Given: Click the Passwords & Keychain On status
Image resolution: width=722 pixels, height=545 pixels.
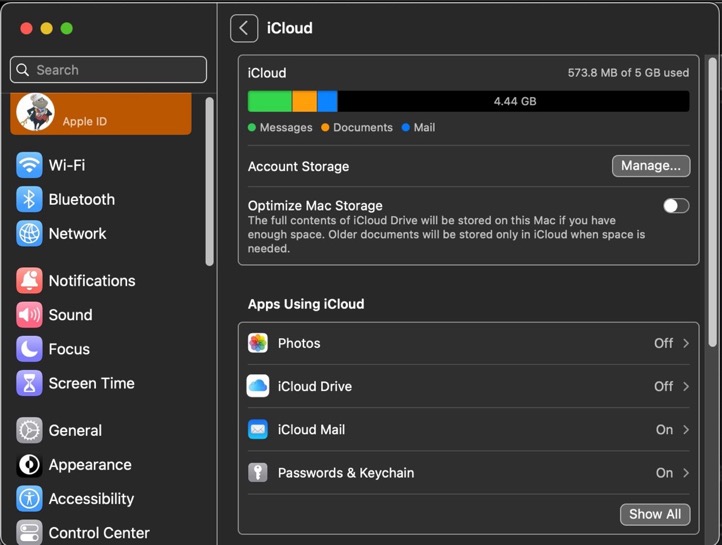Looking at the screenshot, I should (664, 473).
